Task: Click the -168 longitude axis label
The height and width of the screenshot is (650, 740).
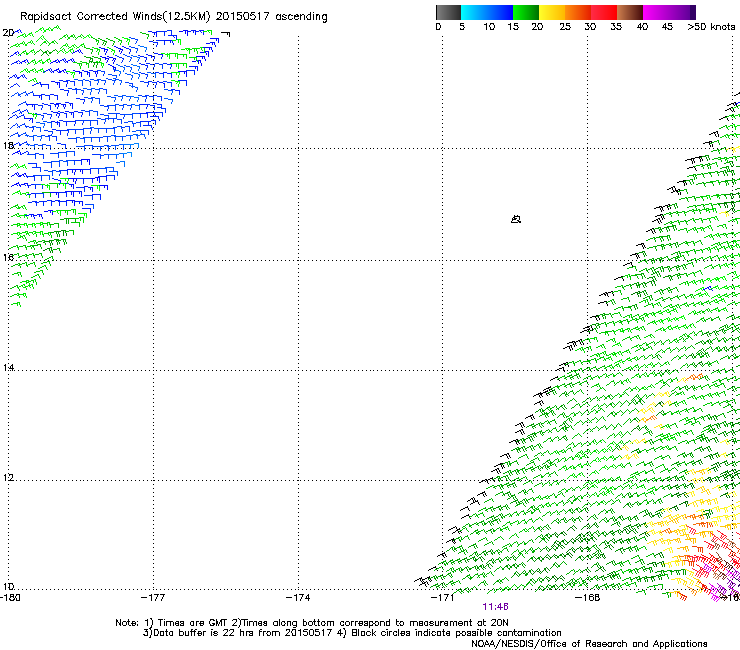Action: (588, 598)
